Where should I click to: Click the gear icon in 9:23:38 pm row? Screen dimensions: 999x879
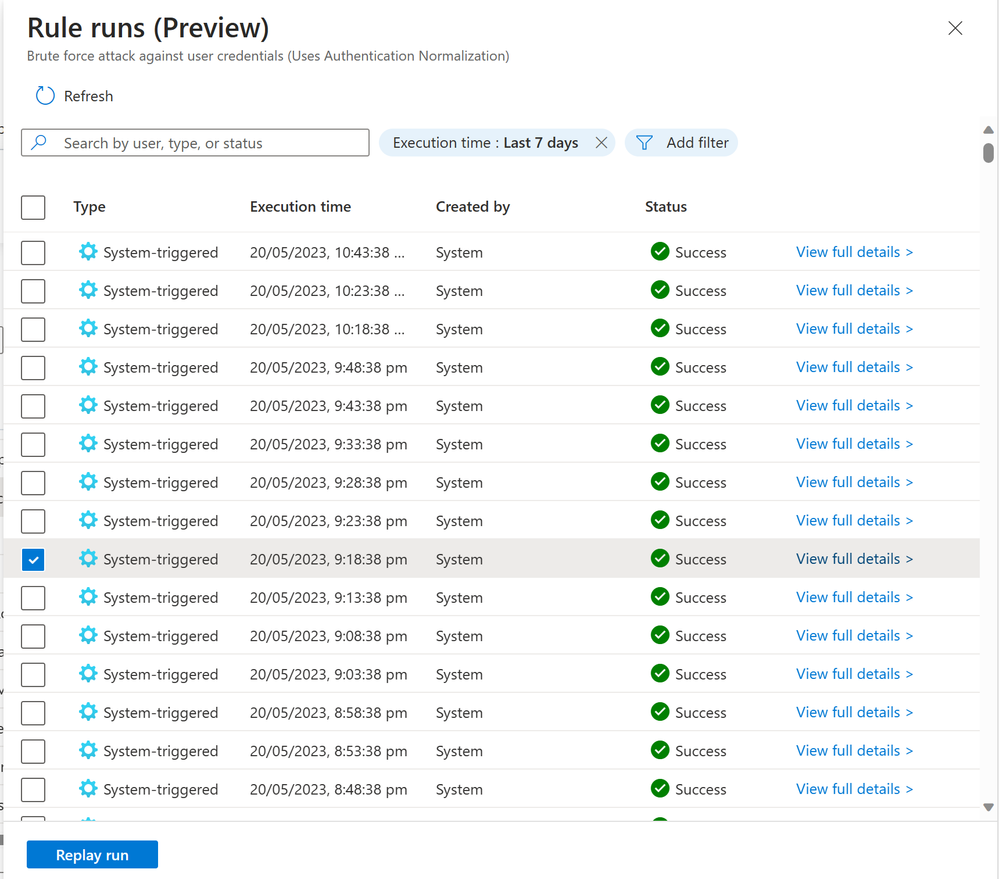(88, 520)
